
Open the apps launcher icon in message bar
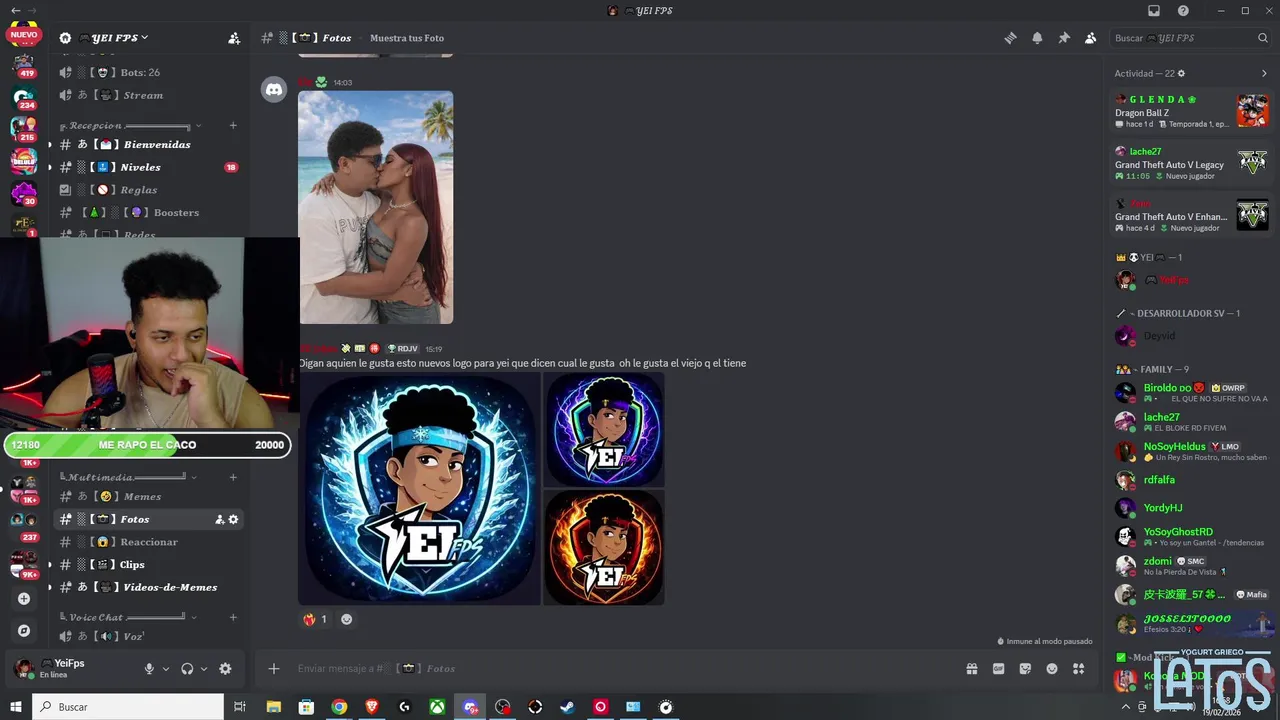pos(1078,668)
